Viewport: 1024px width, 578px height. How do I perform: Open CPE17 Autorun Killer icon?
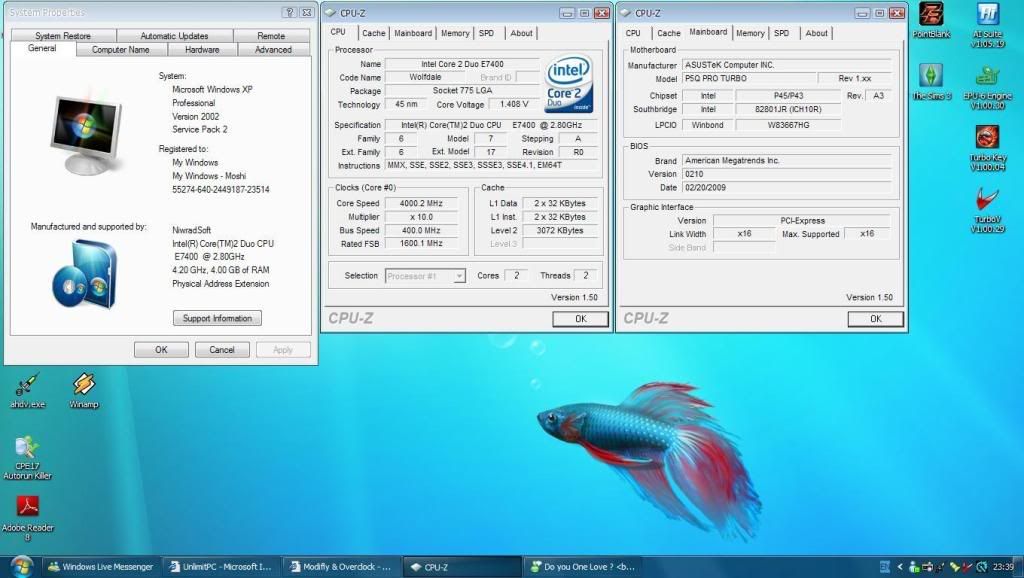coord(27,447)
